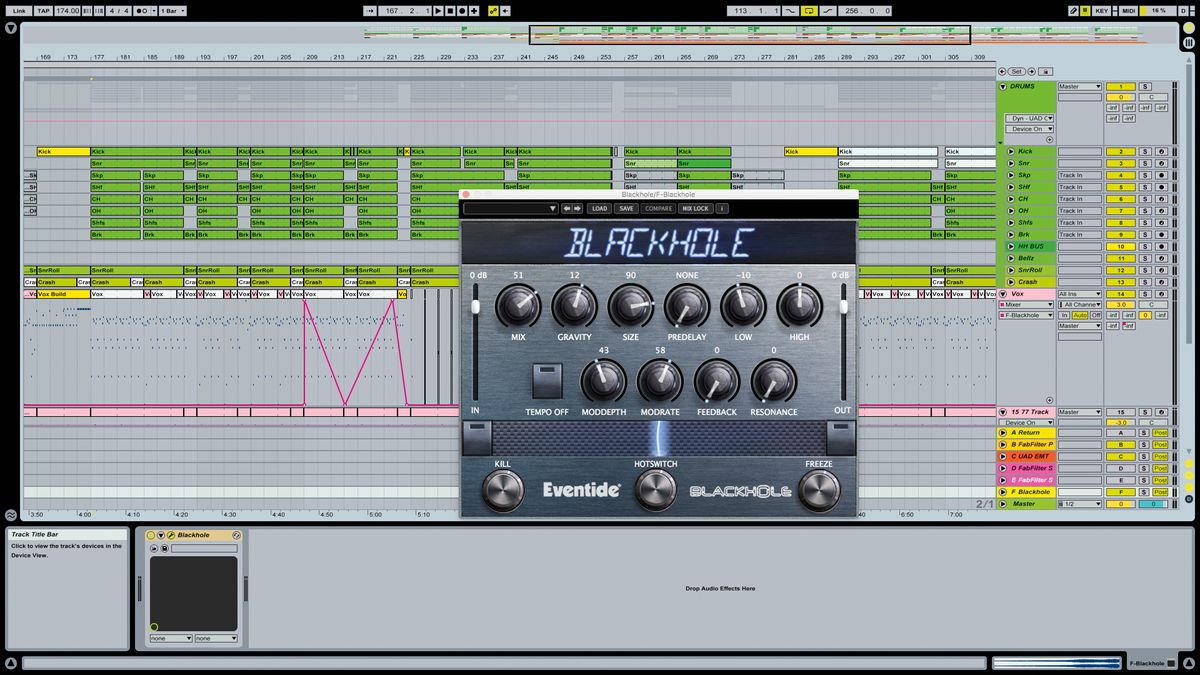Open the Master output routing dropdown on DRUMS
The image size is (1200, 675).
(1080, 87)
